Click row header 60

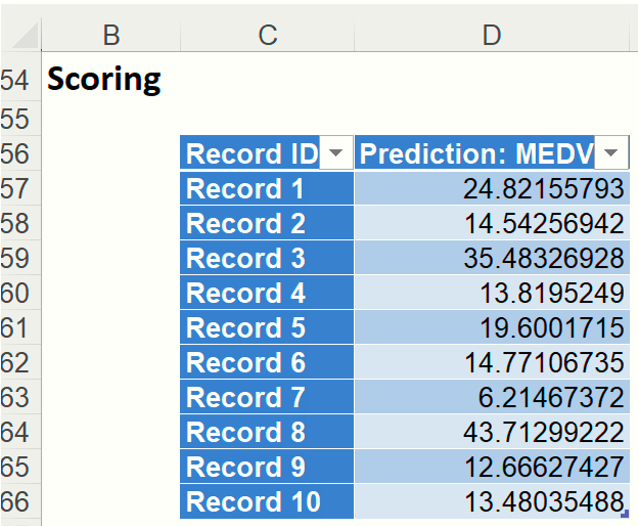tap(17, 293)
